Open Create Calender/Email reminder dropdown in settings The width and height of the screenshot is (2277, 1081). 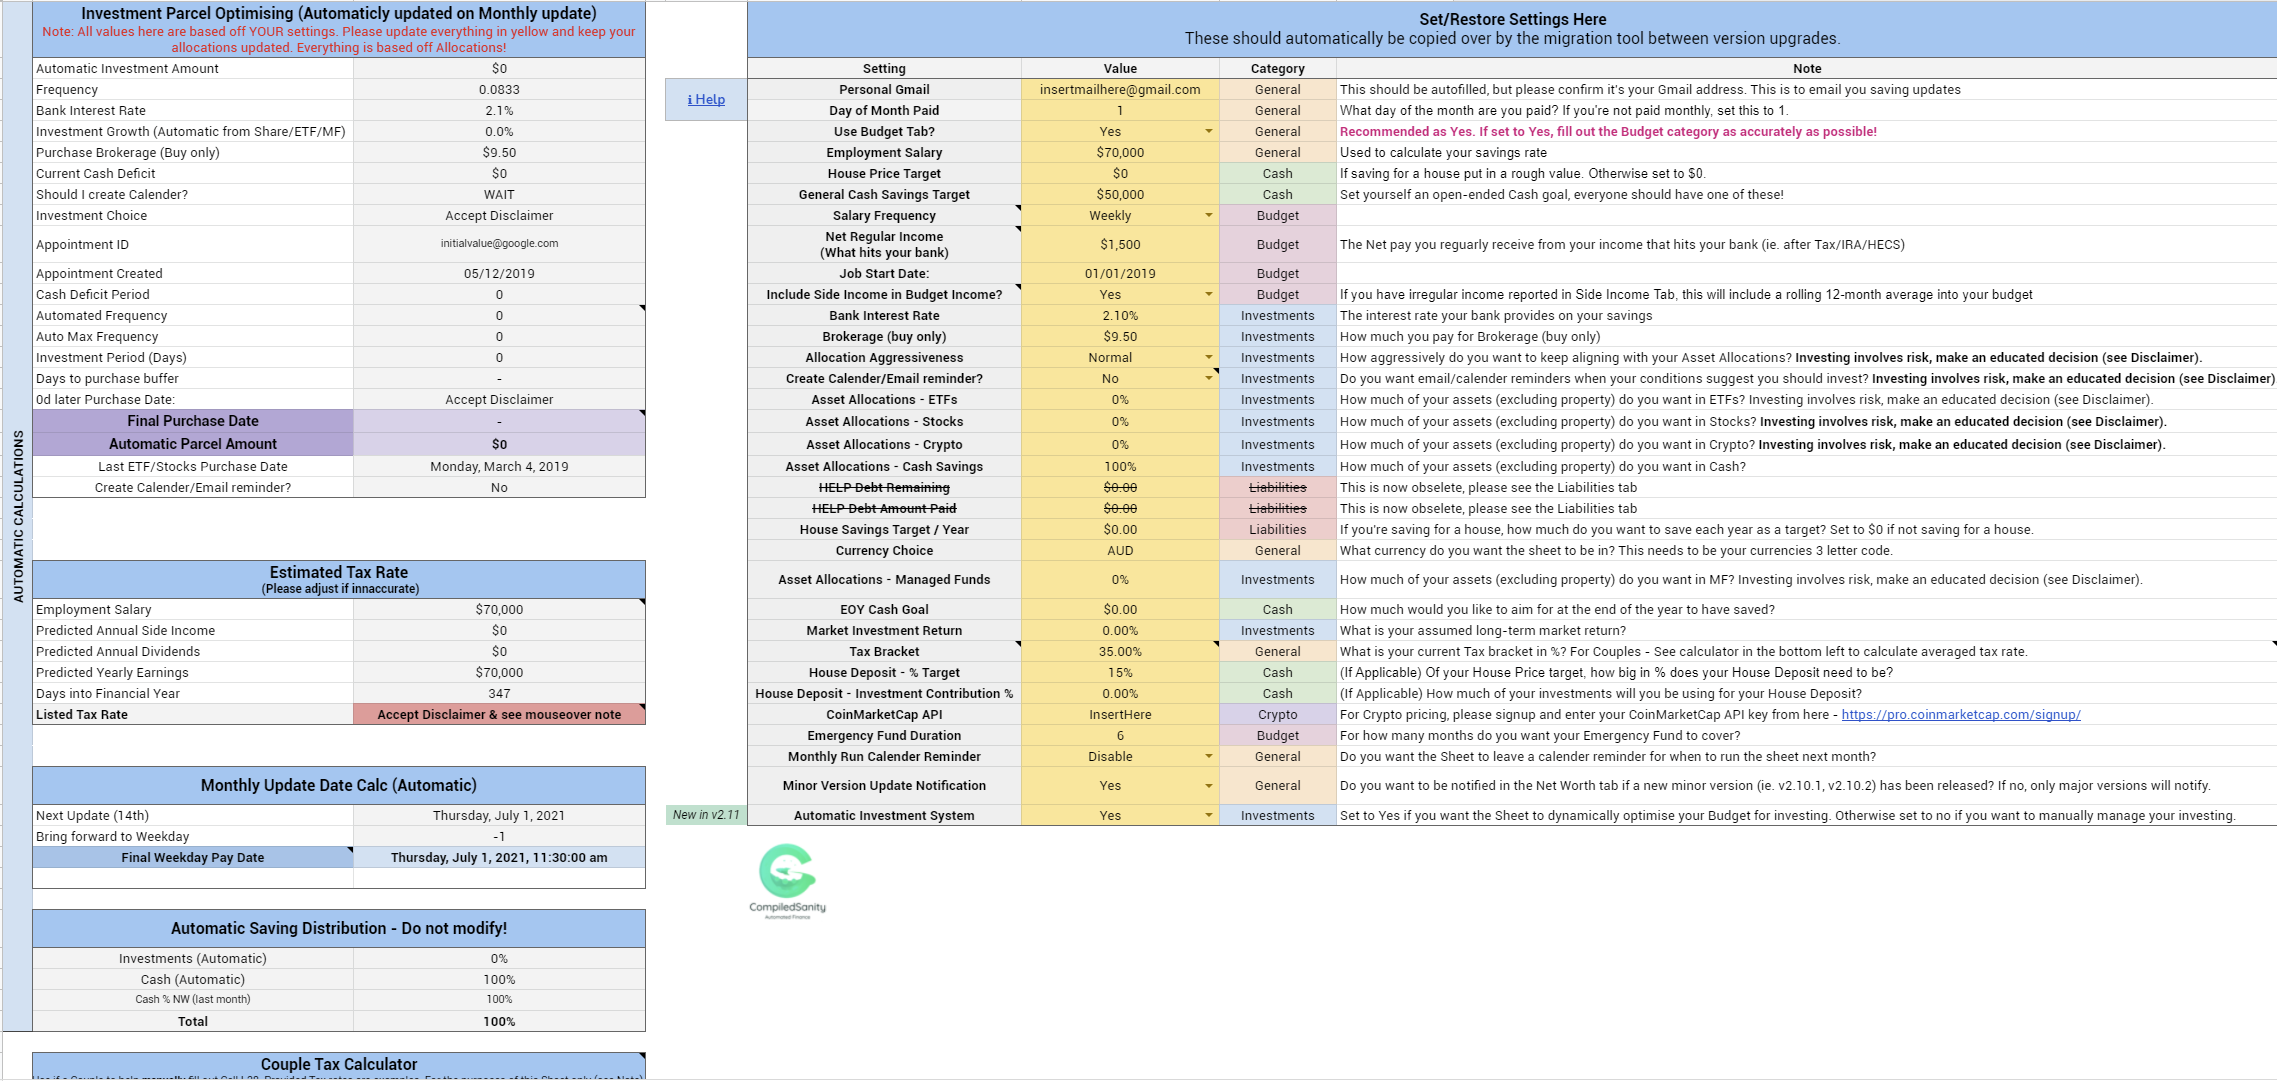coord(1208,378)
